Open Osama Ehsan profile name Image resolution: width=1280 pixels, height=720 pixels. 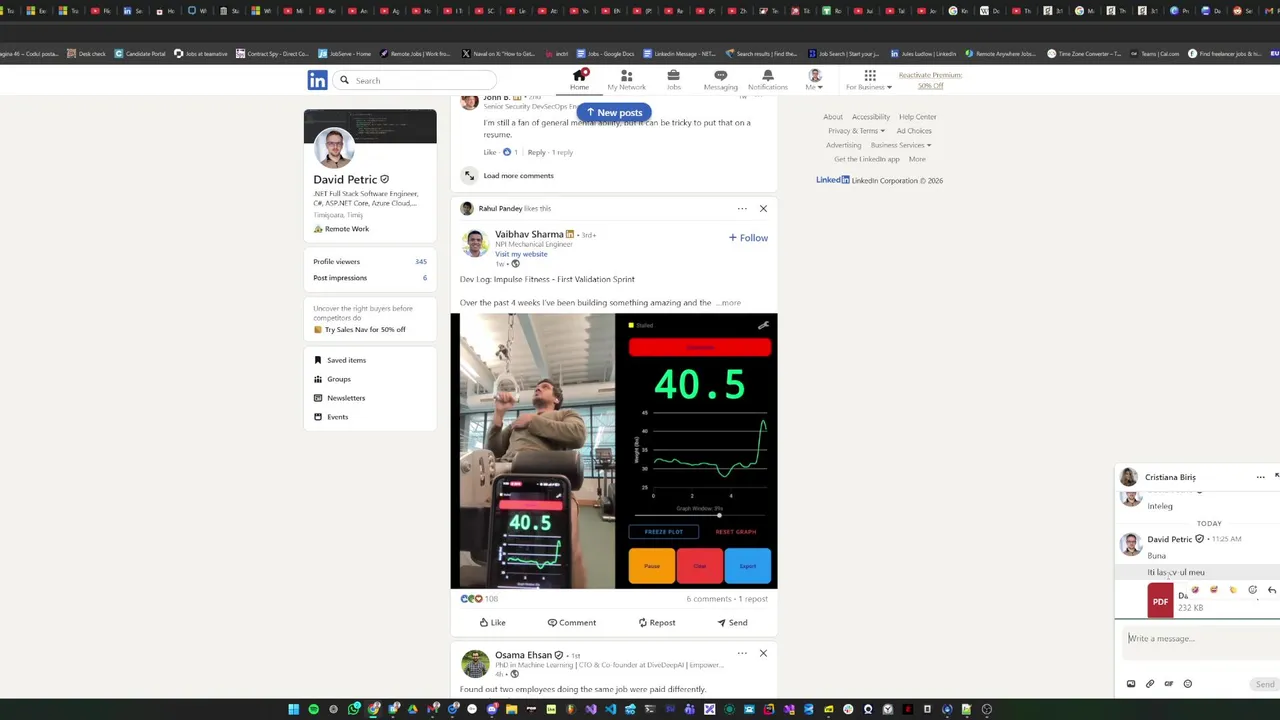click(523, 655)
